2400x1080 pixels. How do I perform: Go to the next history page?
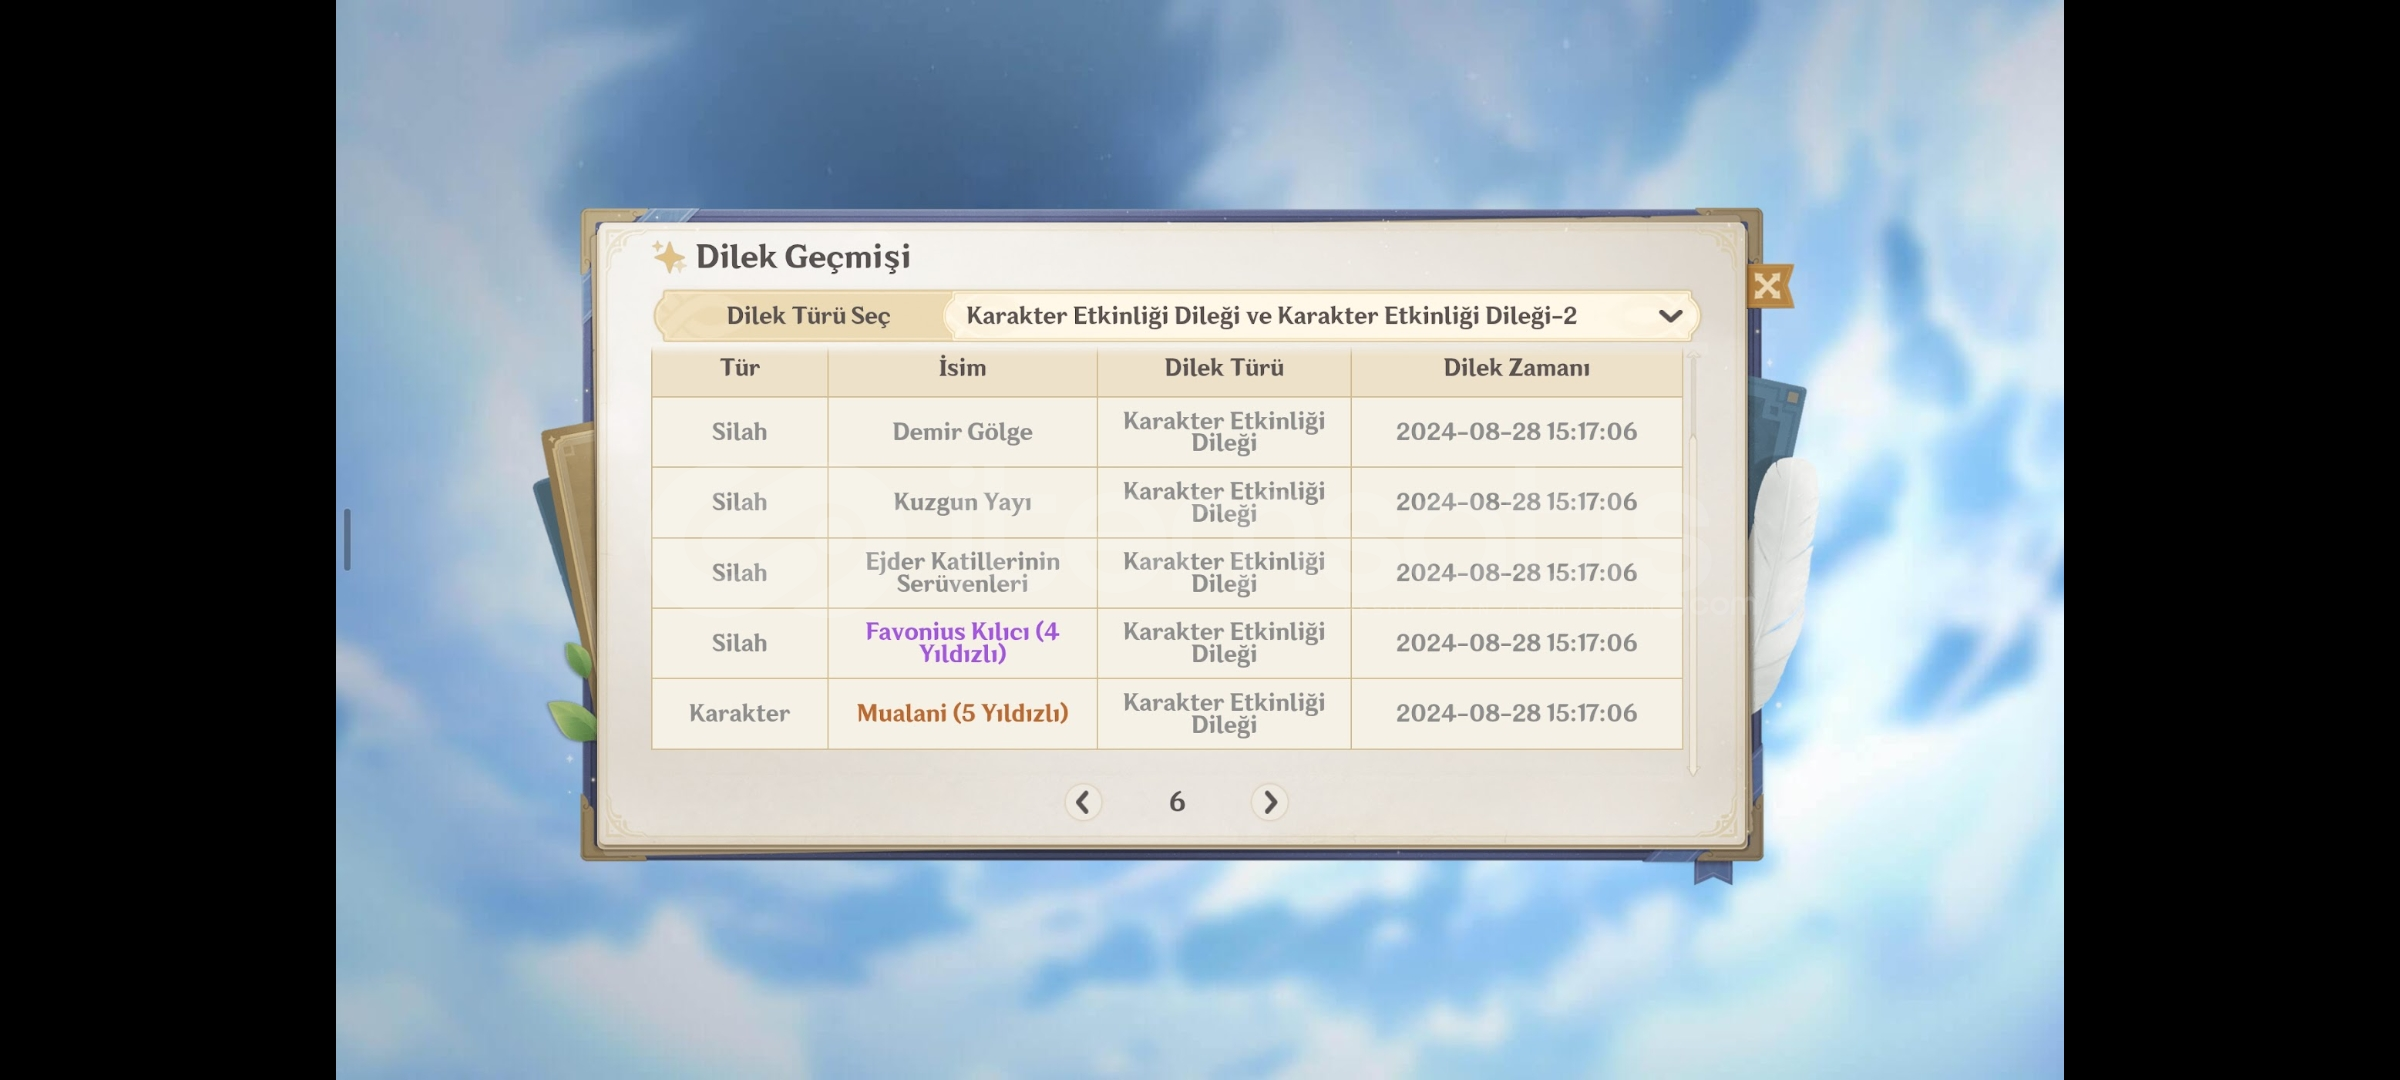(x=1270, y=802)
